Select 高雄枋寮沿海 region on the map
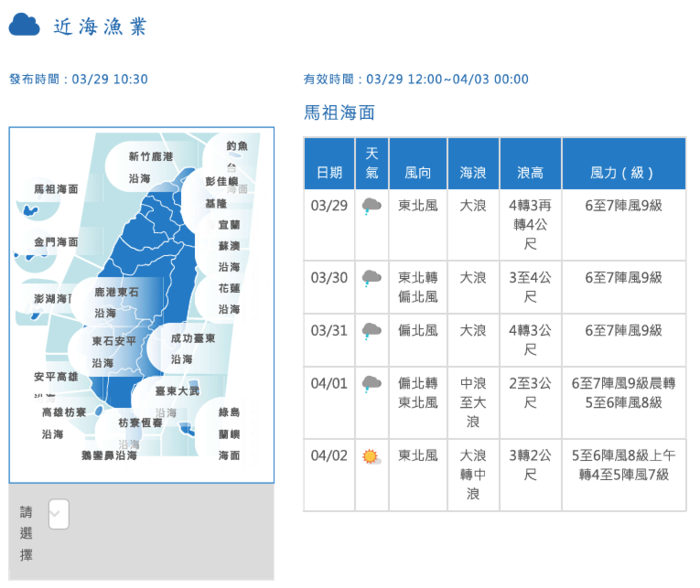 [64, 423]
